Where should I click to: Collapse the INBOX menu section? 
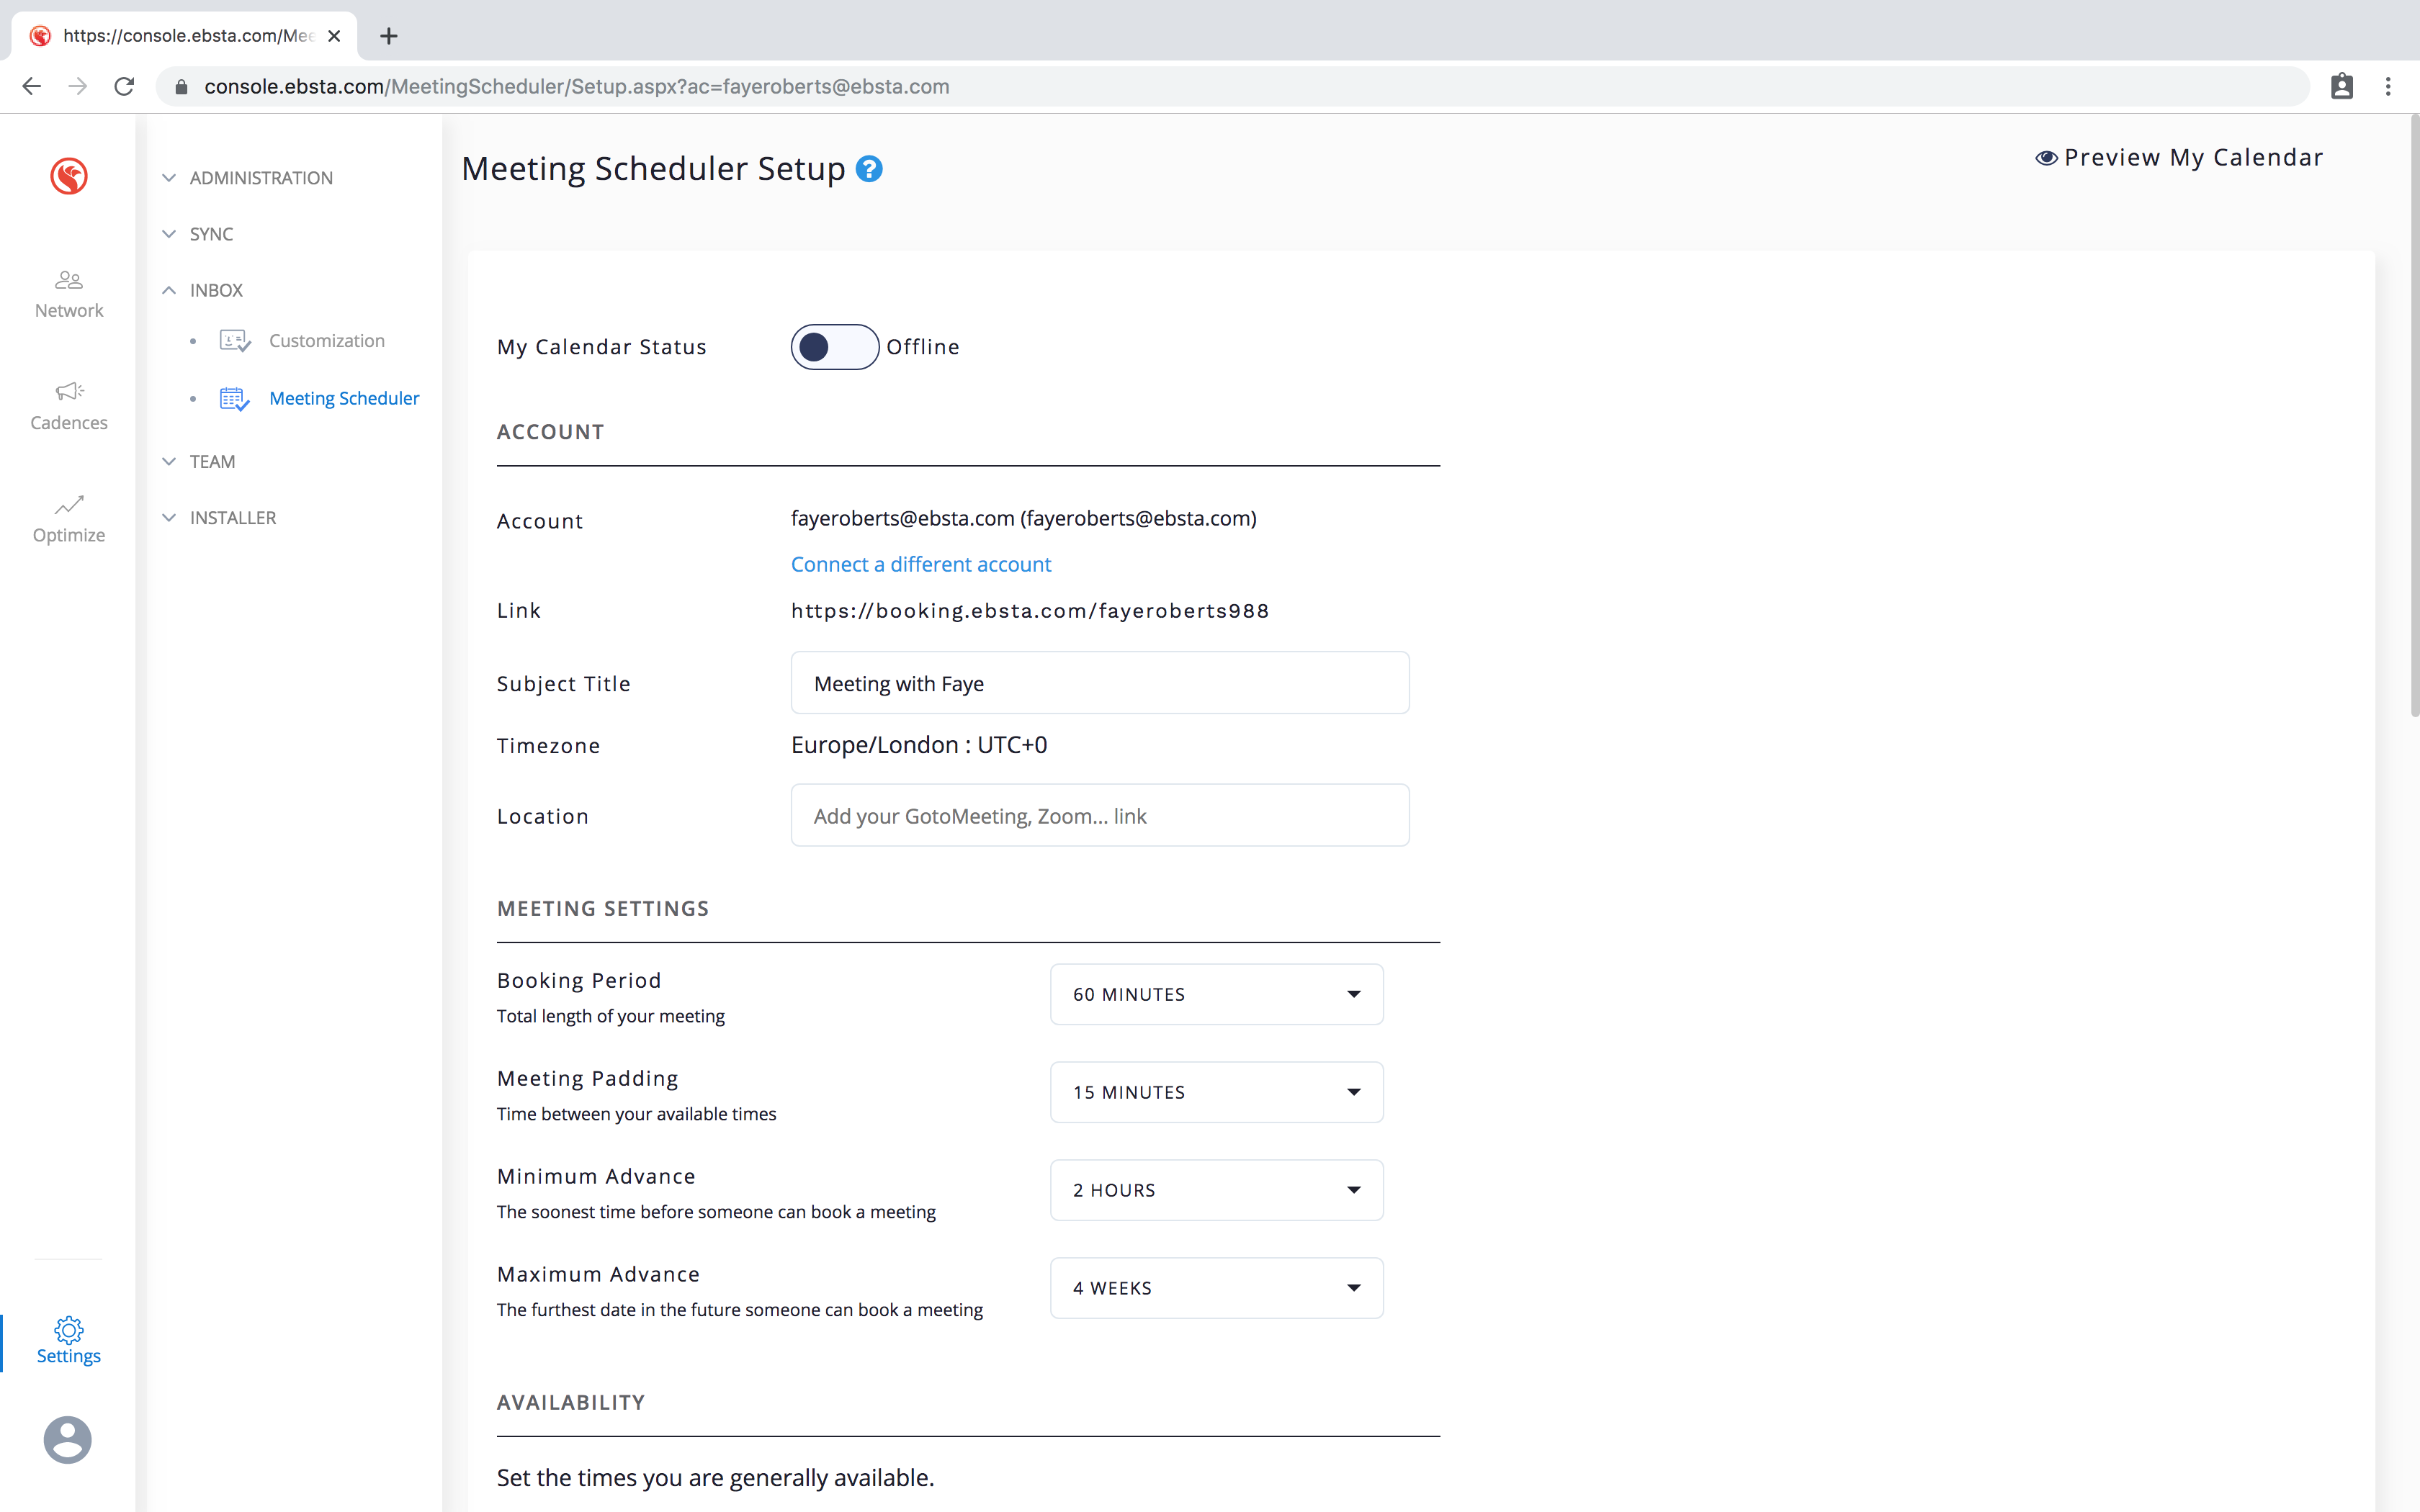click(216, 290)
